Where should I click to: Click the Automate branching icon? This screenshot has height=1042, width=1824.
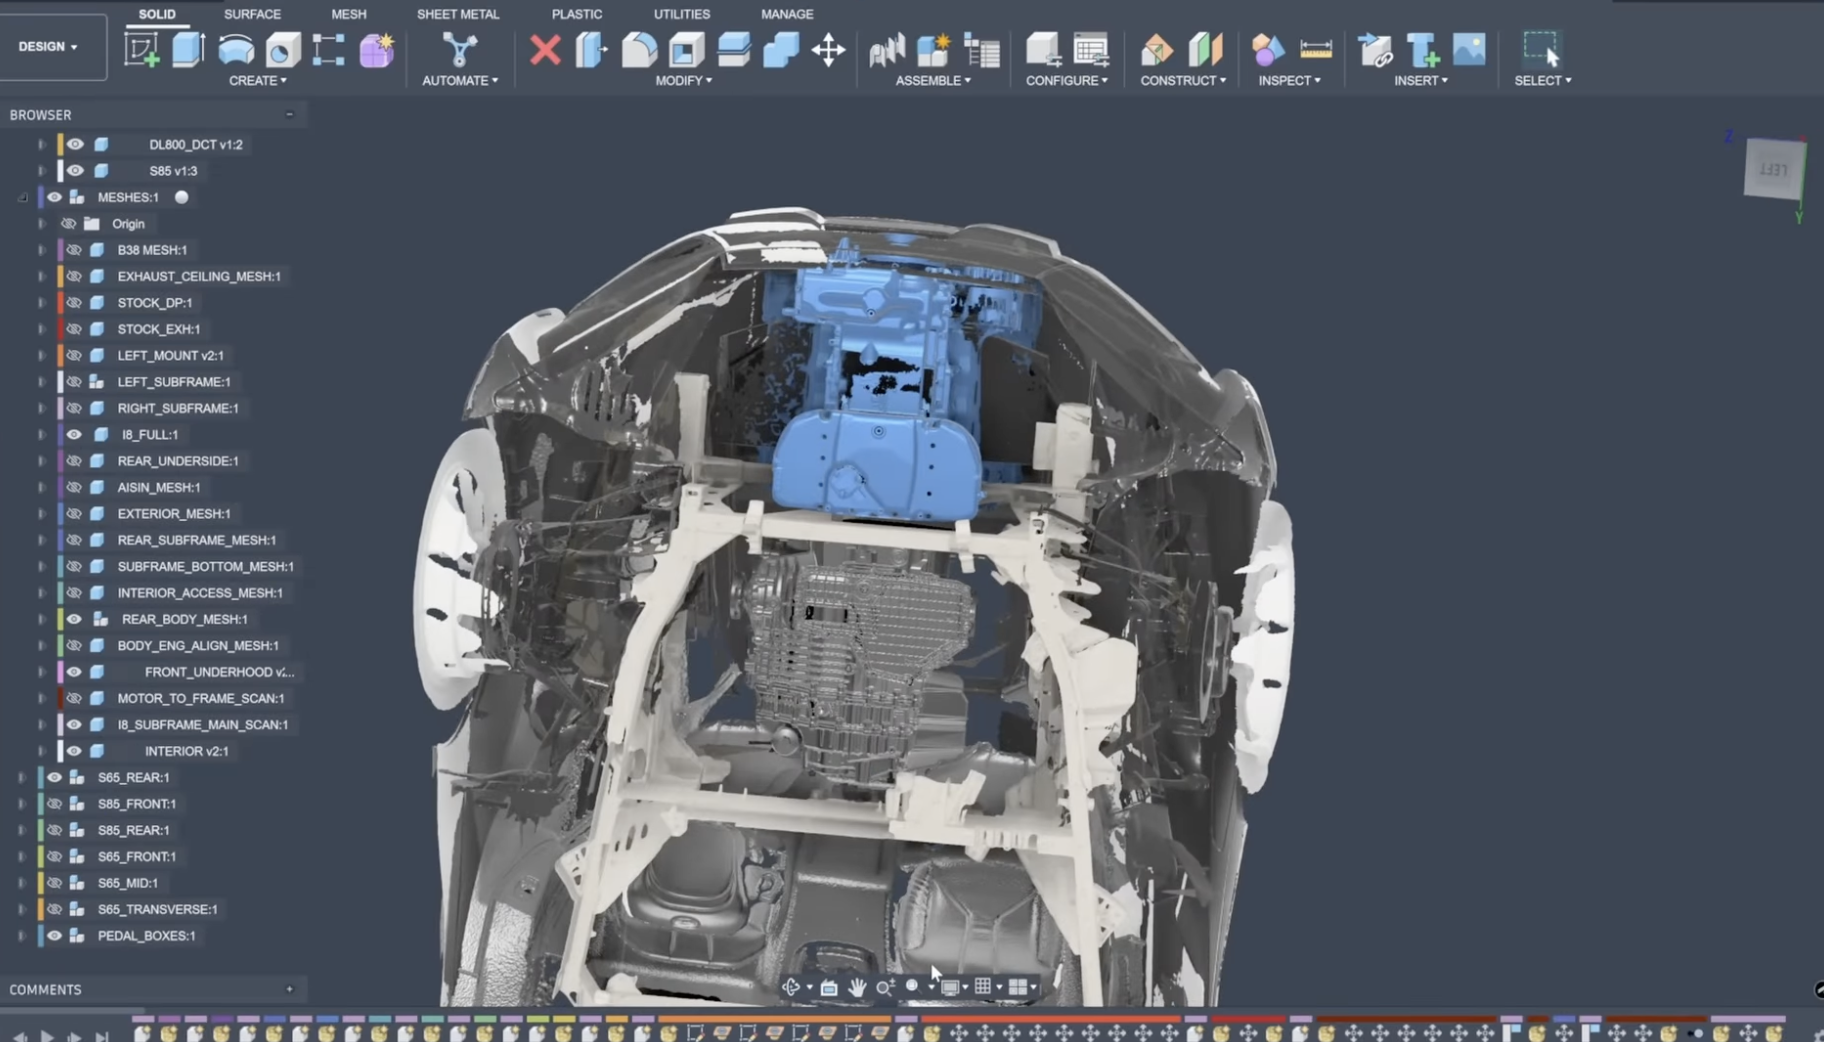(459, 49)
